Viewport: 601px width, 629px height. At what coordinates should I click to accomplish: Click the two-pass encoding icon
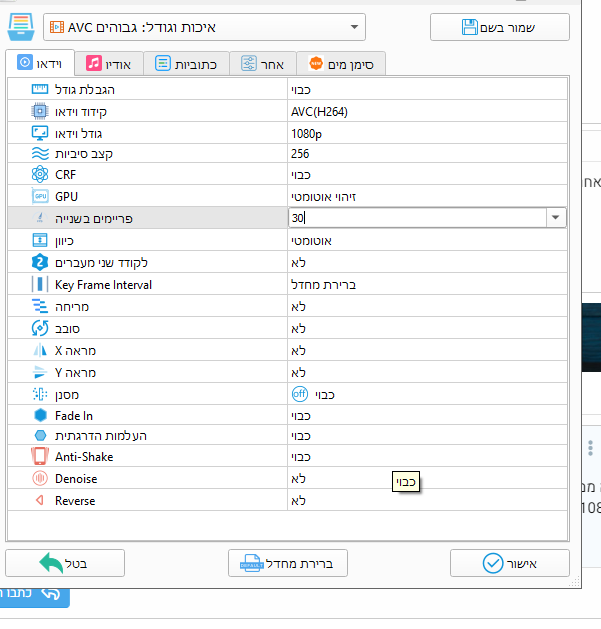[x=40, y=262]
